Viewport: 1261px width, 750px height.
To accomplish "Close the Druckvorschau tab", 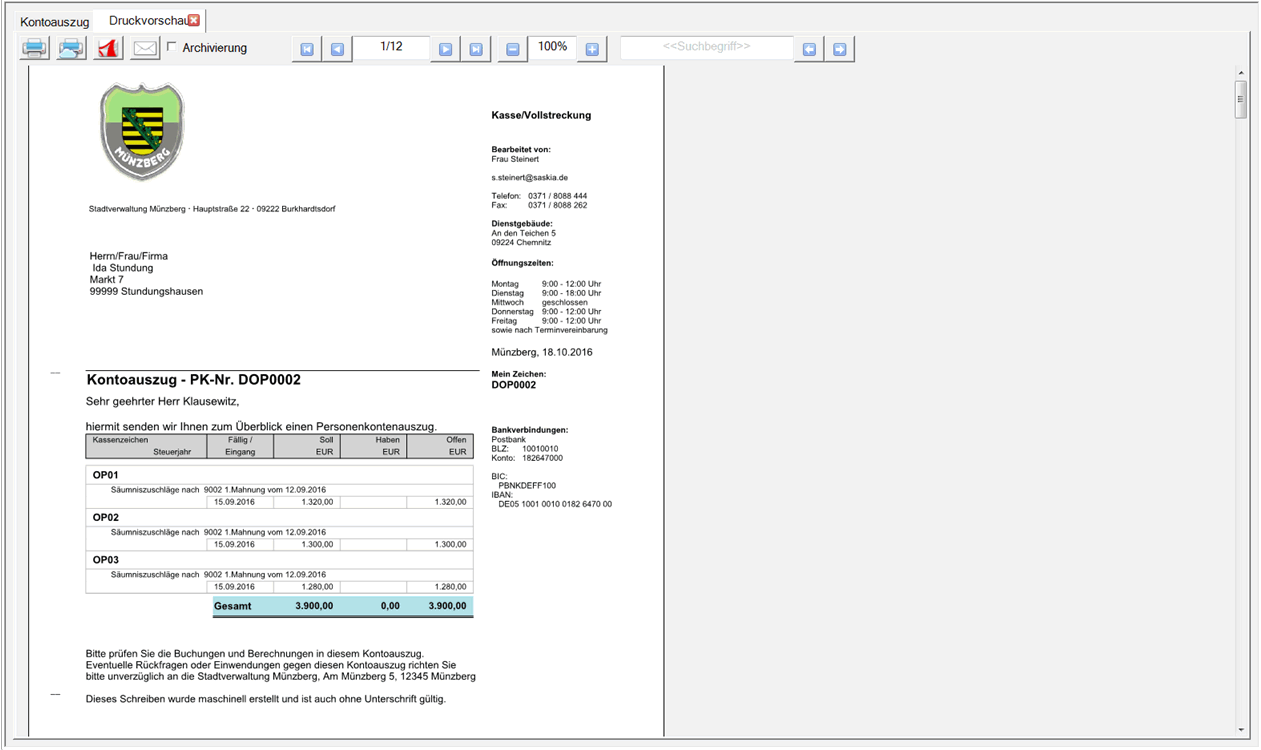I will 194,20.
